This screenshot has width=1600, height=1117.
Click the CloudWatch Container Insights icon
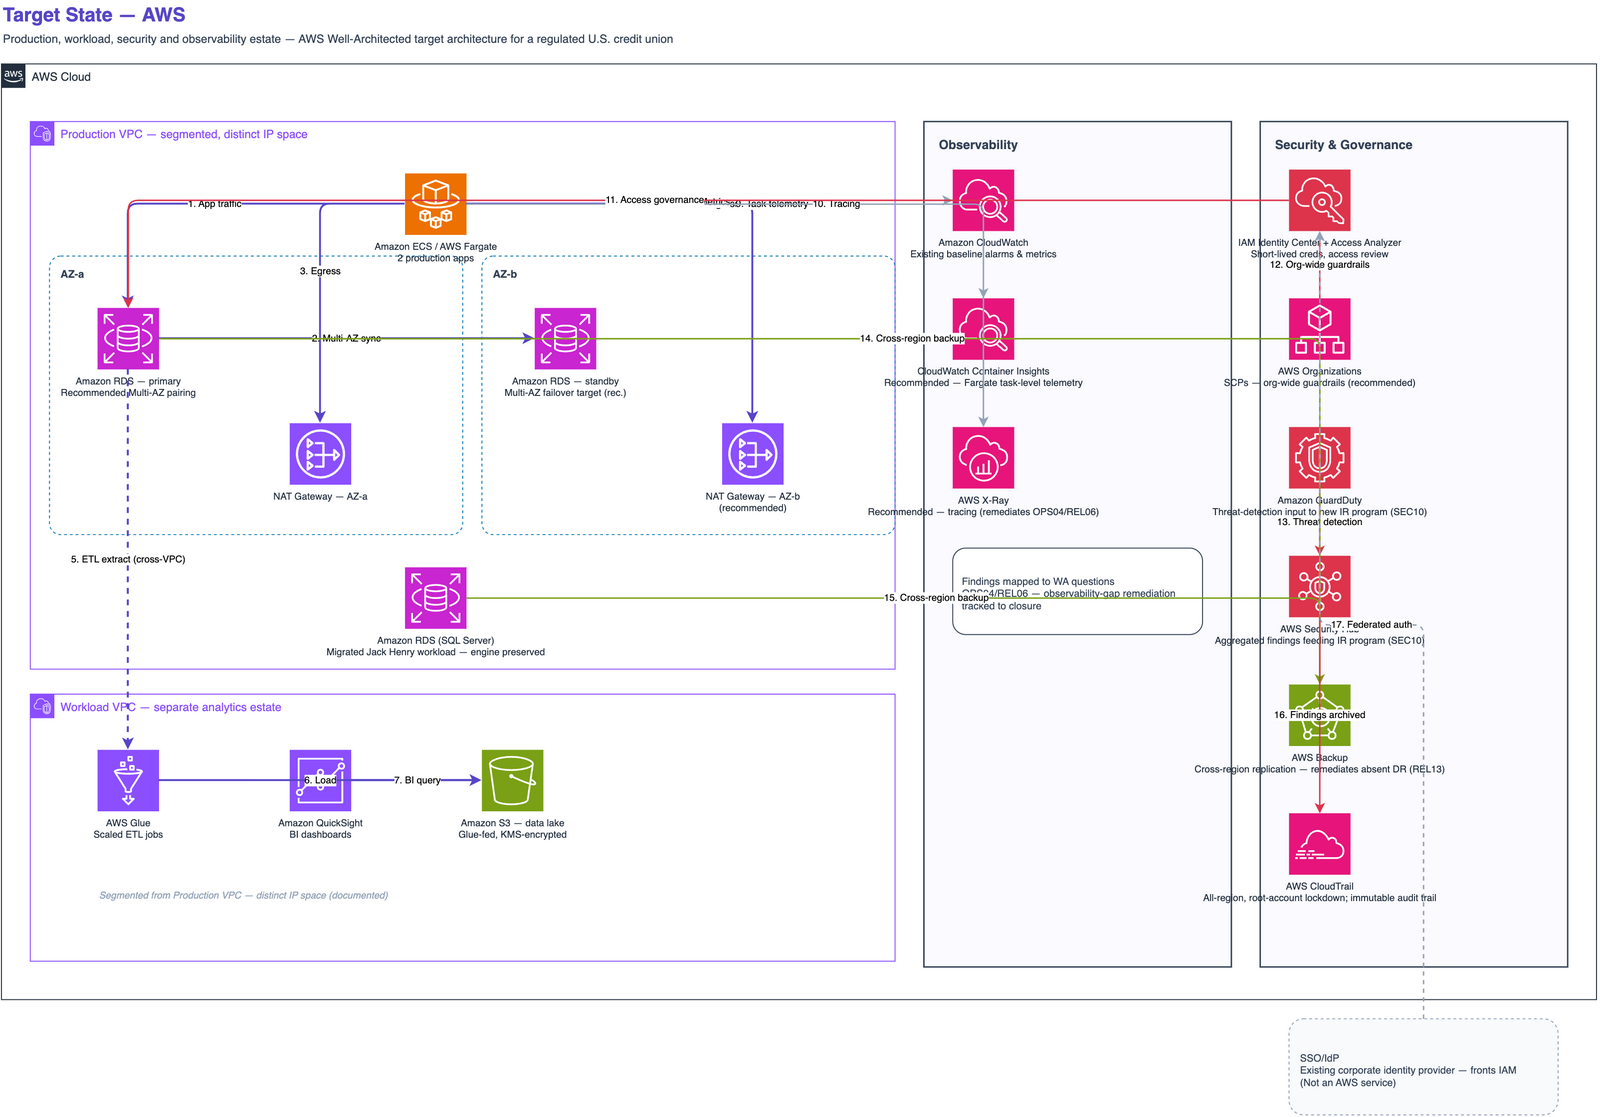click(x=983, y=329)
